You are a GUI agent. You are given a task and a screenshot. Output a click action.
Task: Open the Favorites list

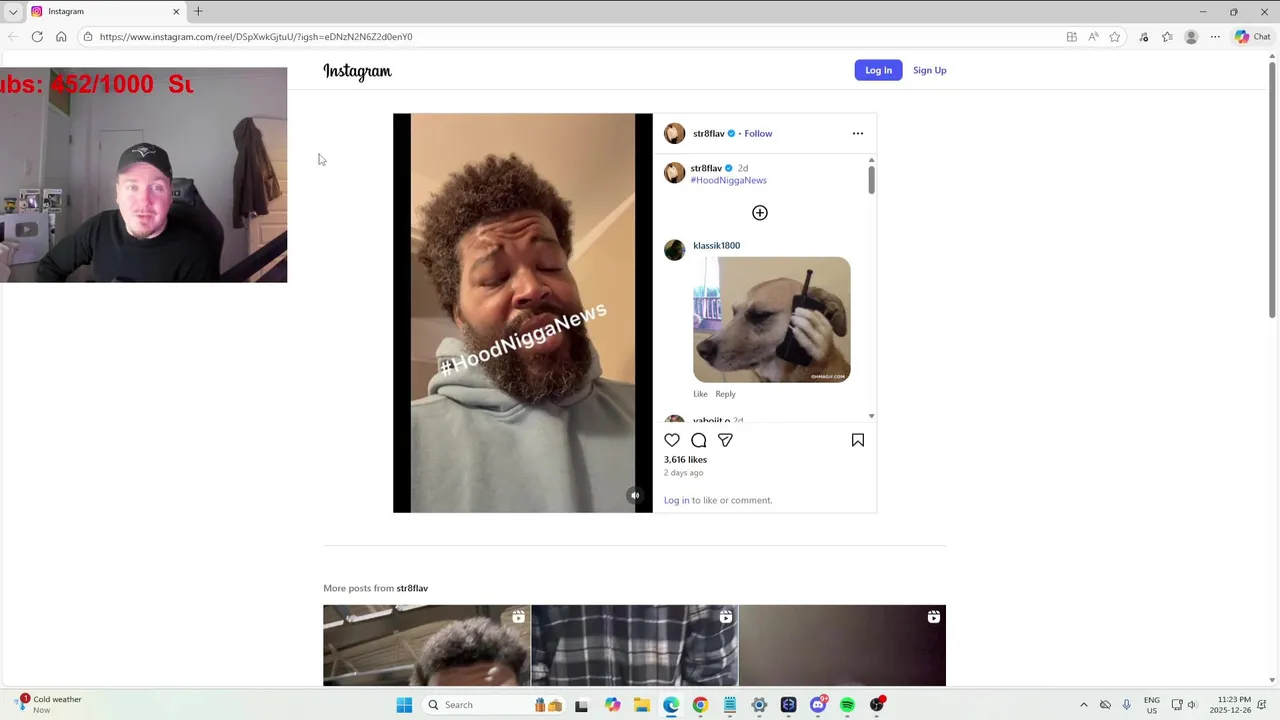click(1167, 37)
